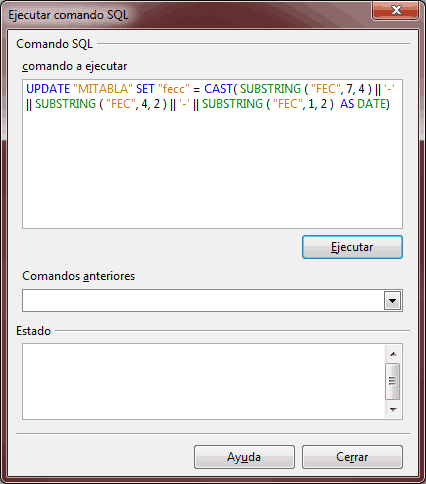
Task: Click the Estado scrollbar up arrow
Action: click(x=393, y=354)
